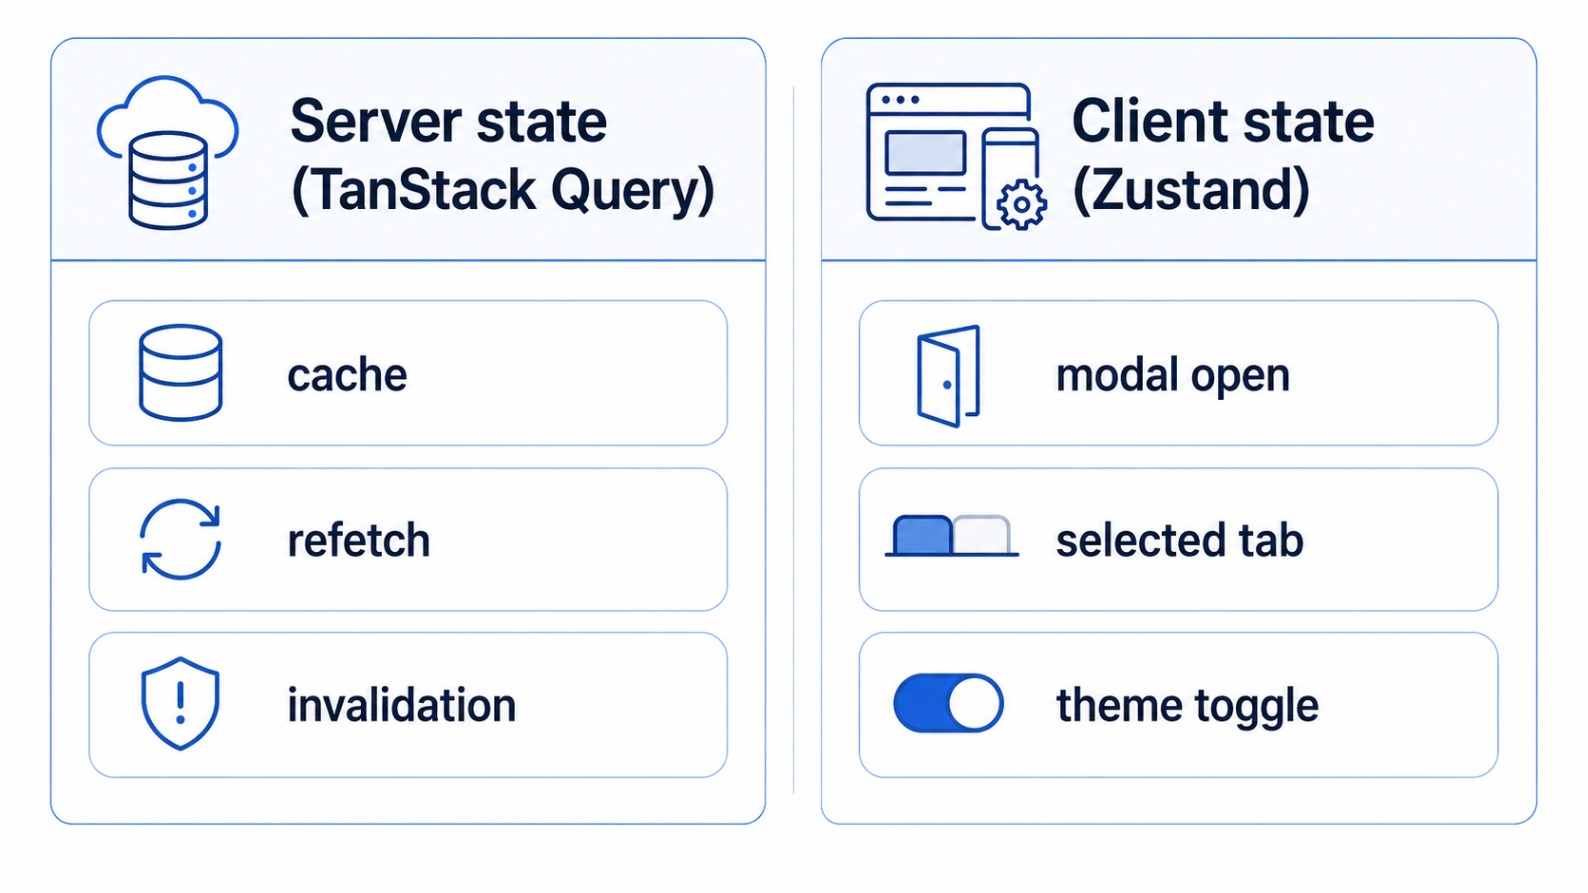Click the '(Zustand)' heading line
Viewport: 1588px width, 893px height.
pos(1191,189)
